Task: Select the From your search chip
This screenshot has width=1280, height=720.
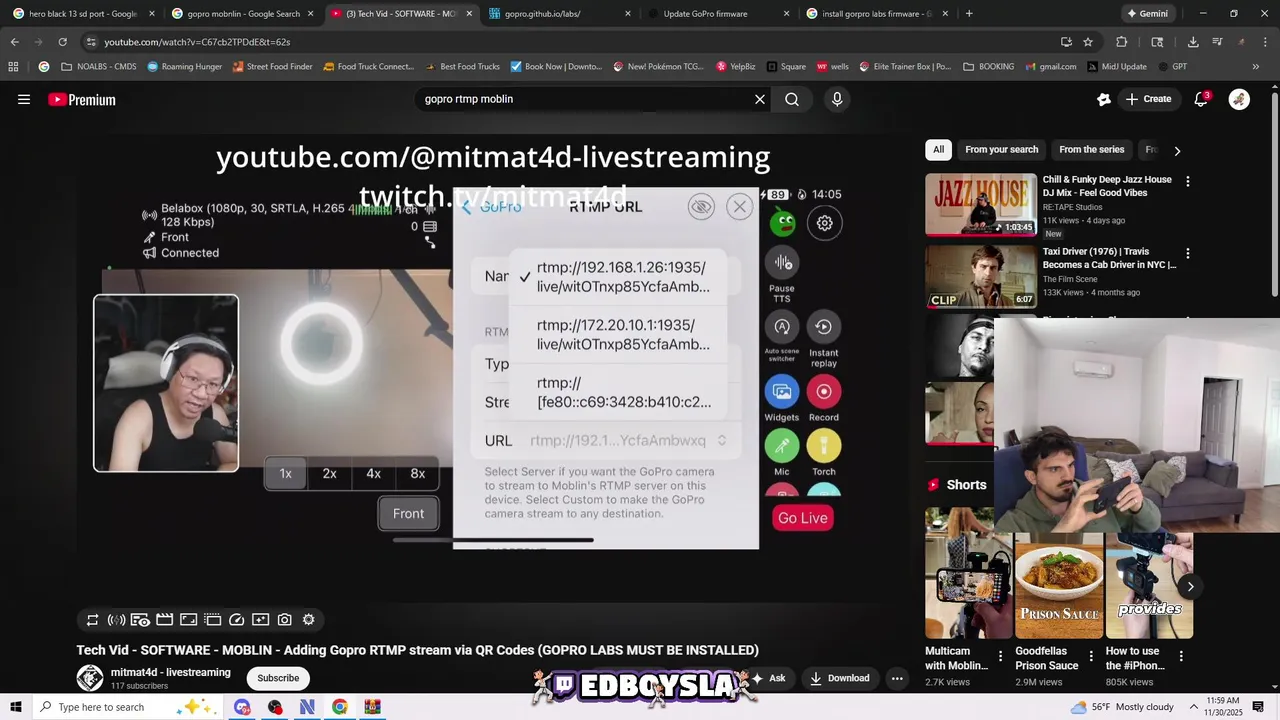Action: point(1001,150)
